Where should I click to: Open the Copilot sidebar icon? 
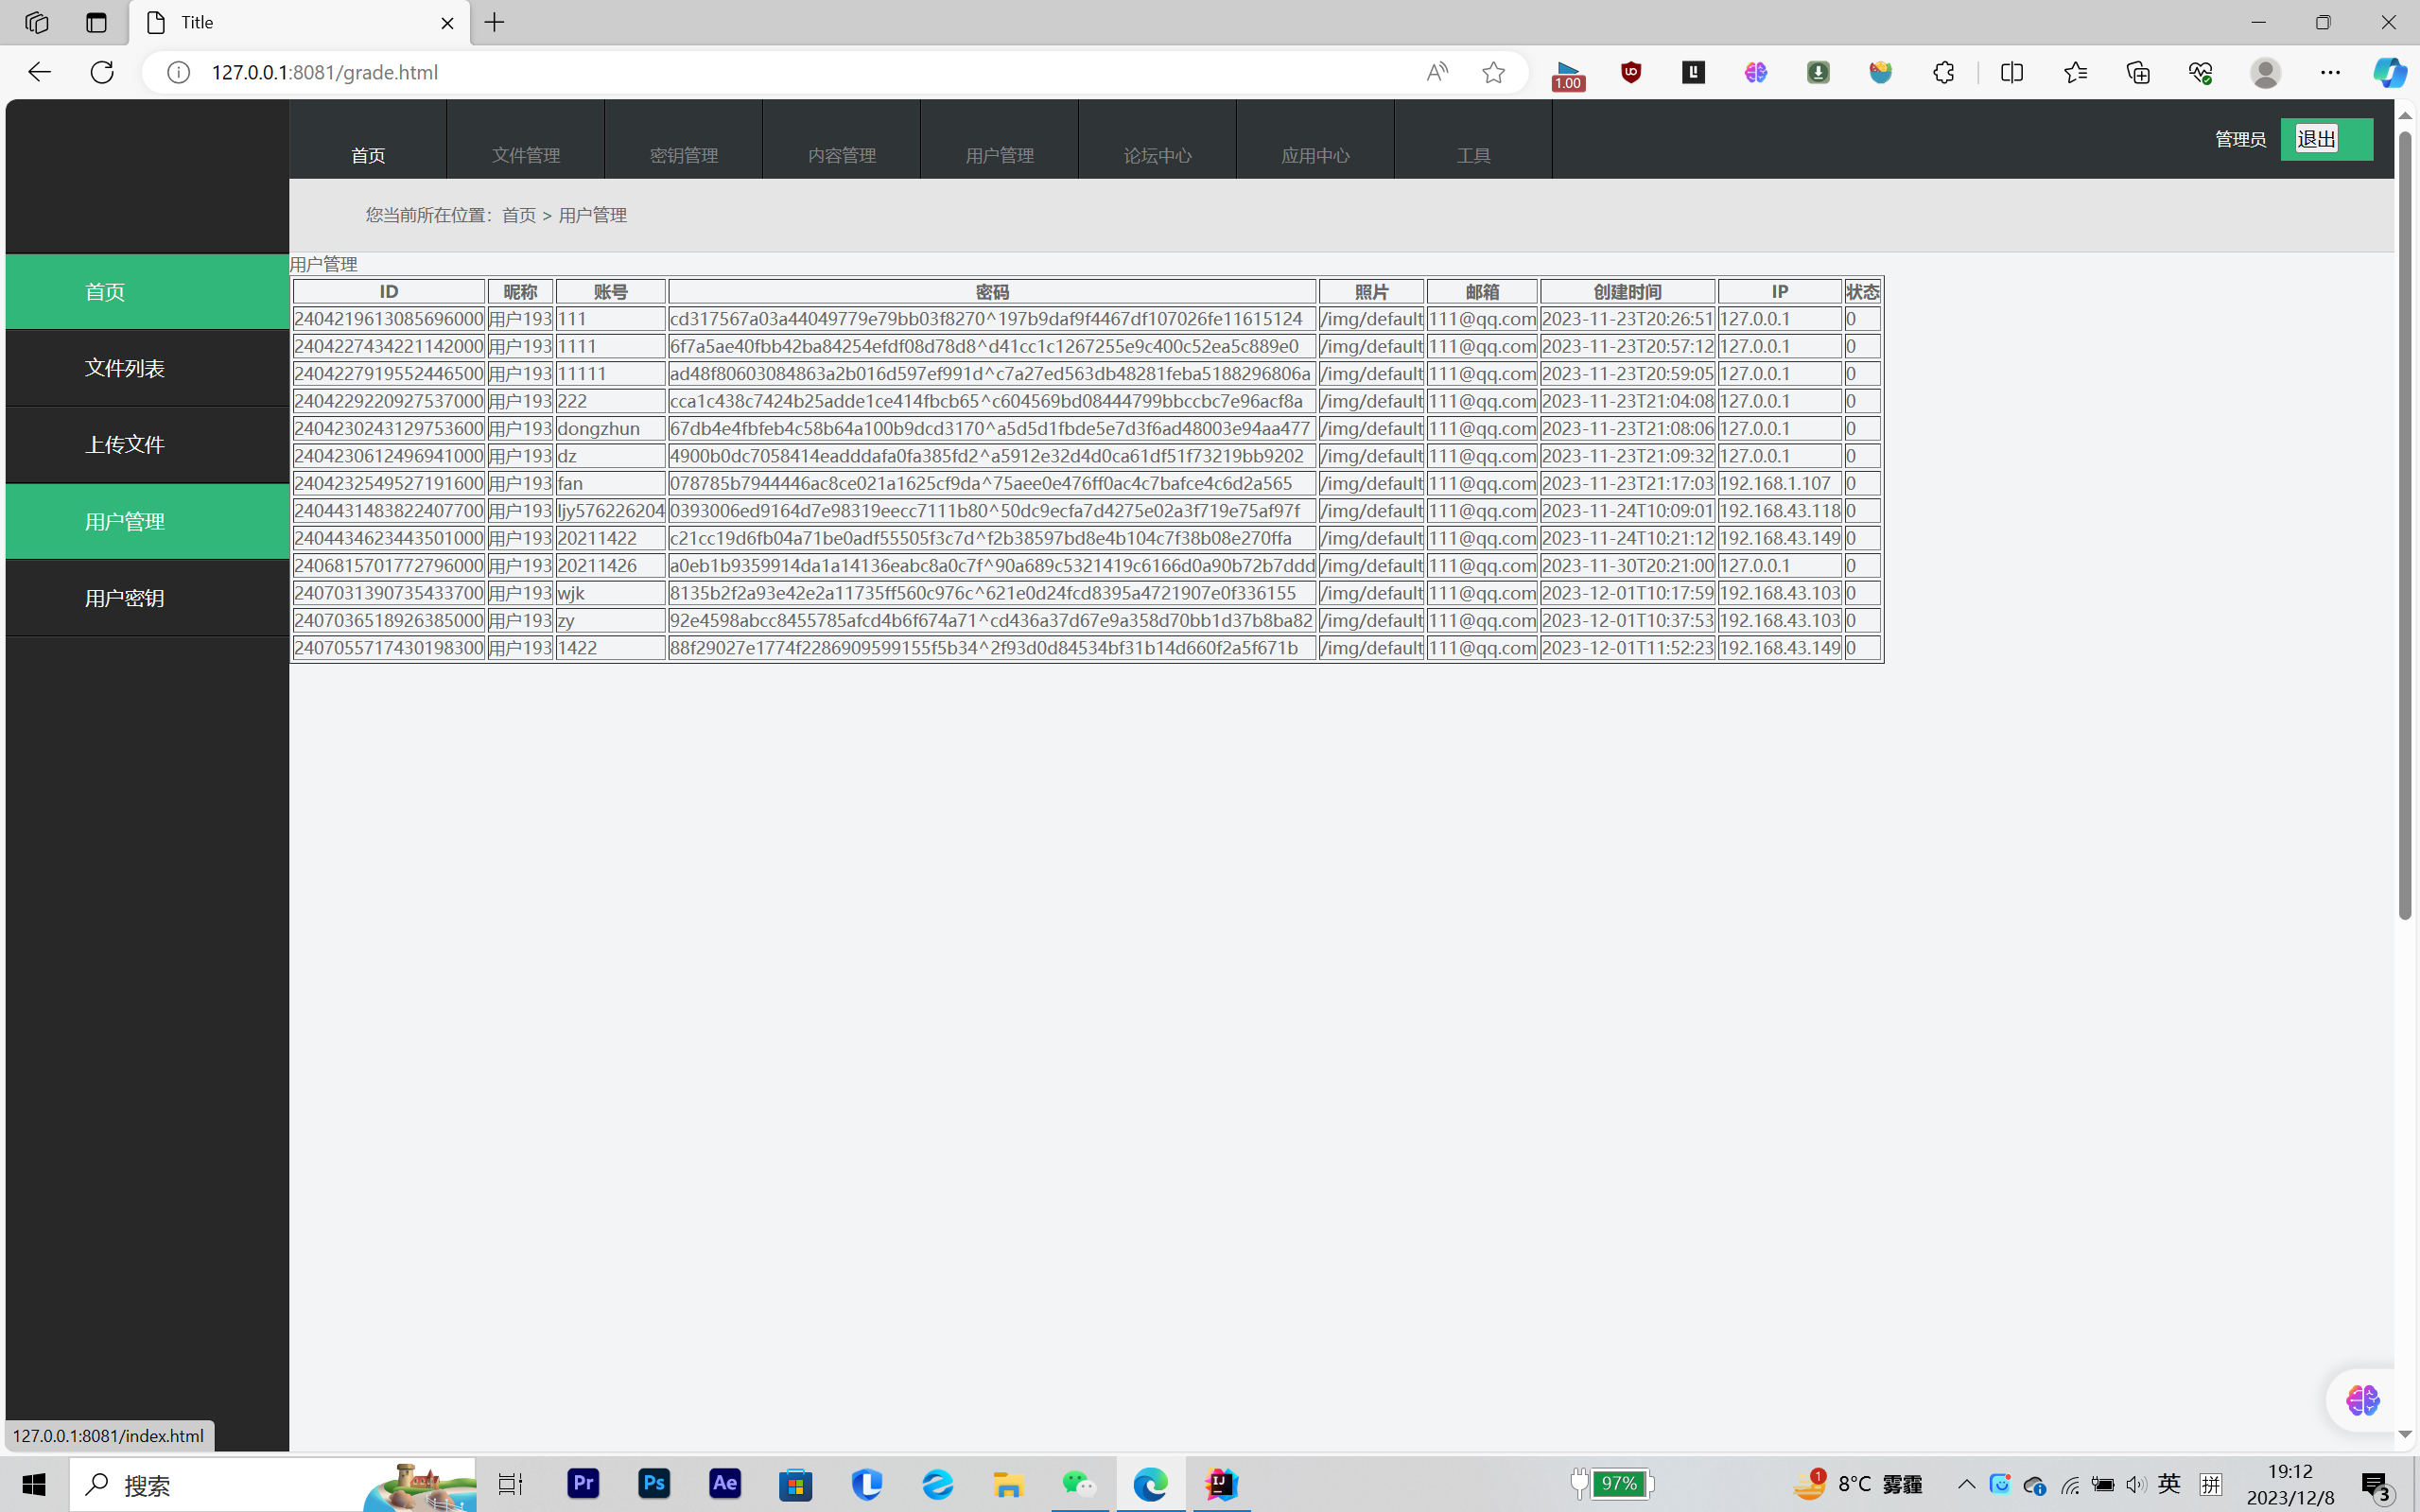point(2390,72)
